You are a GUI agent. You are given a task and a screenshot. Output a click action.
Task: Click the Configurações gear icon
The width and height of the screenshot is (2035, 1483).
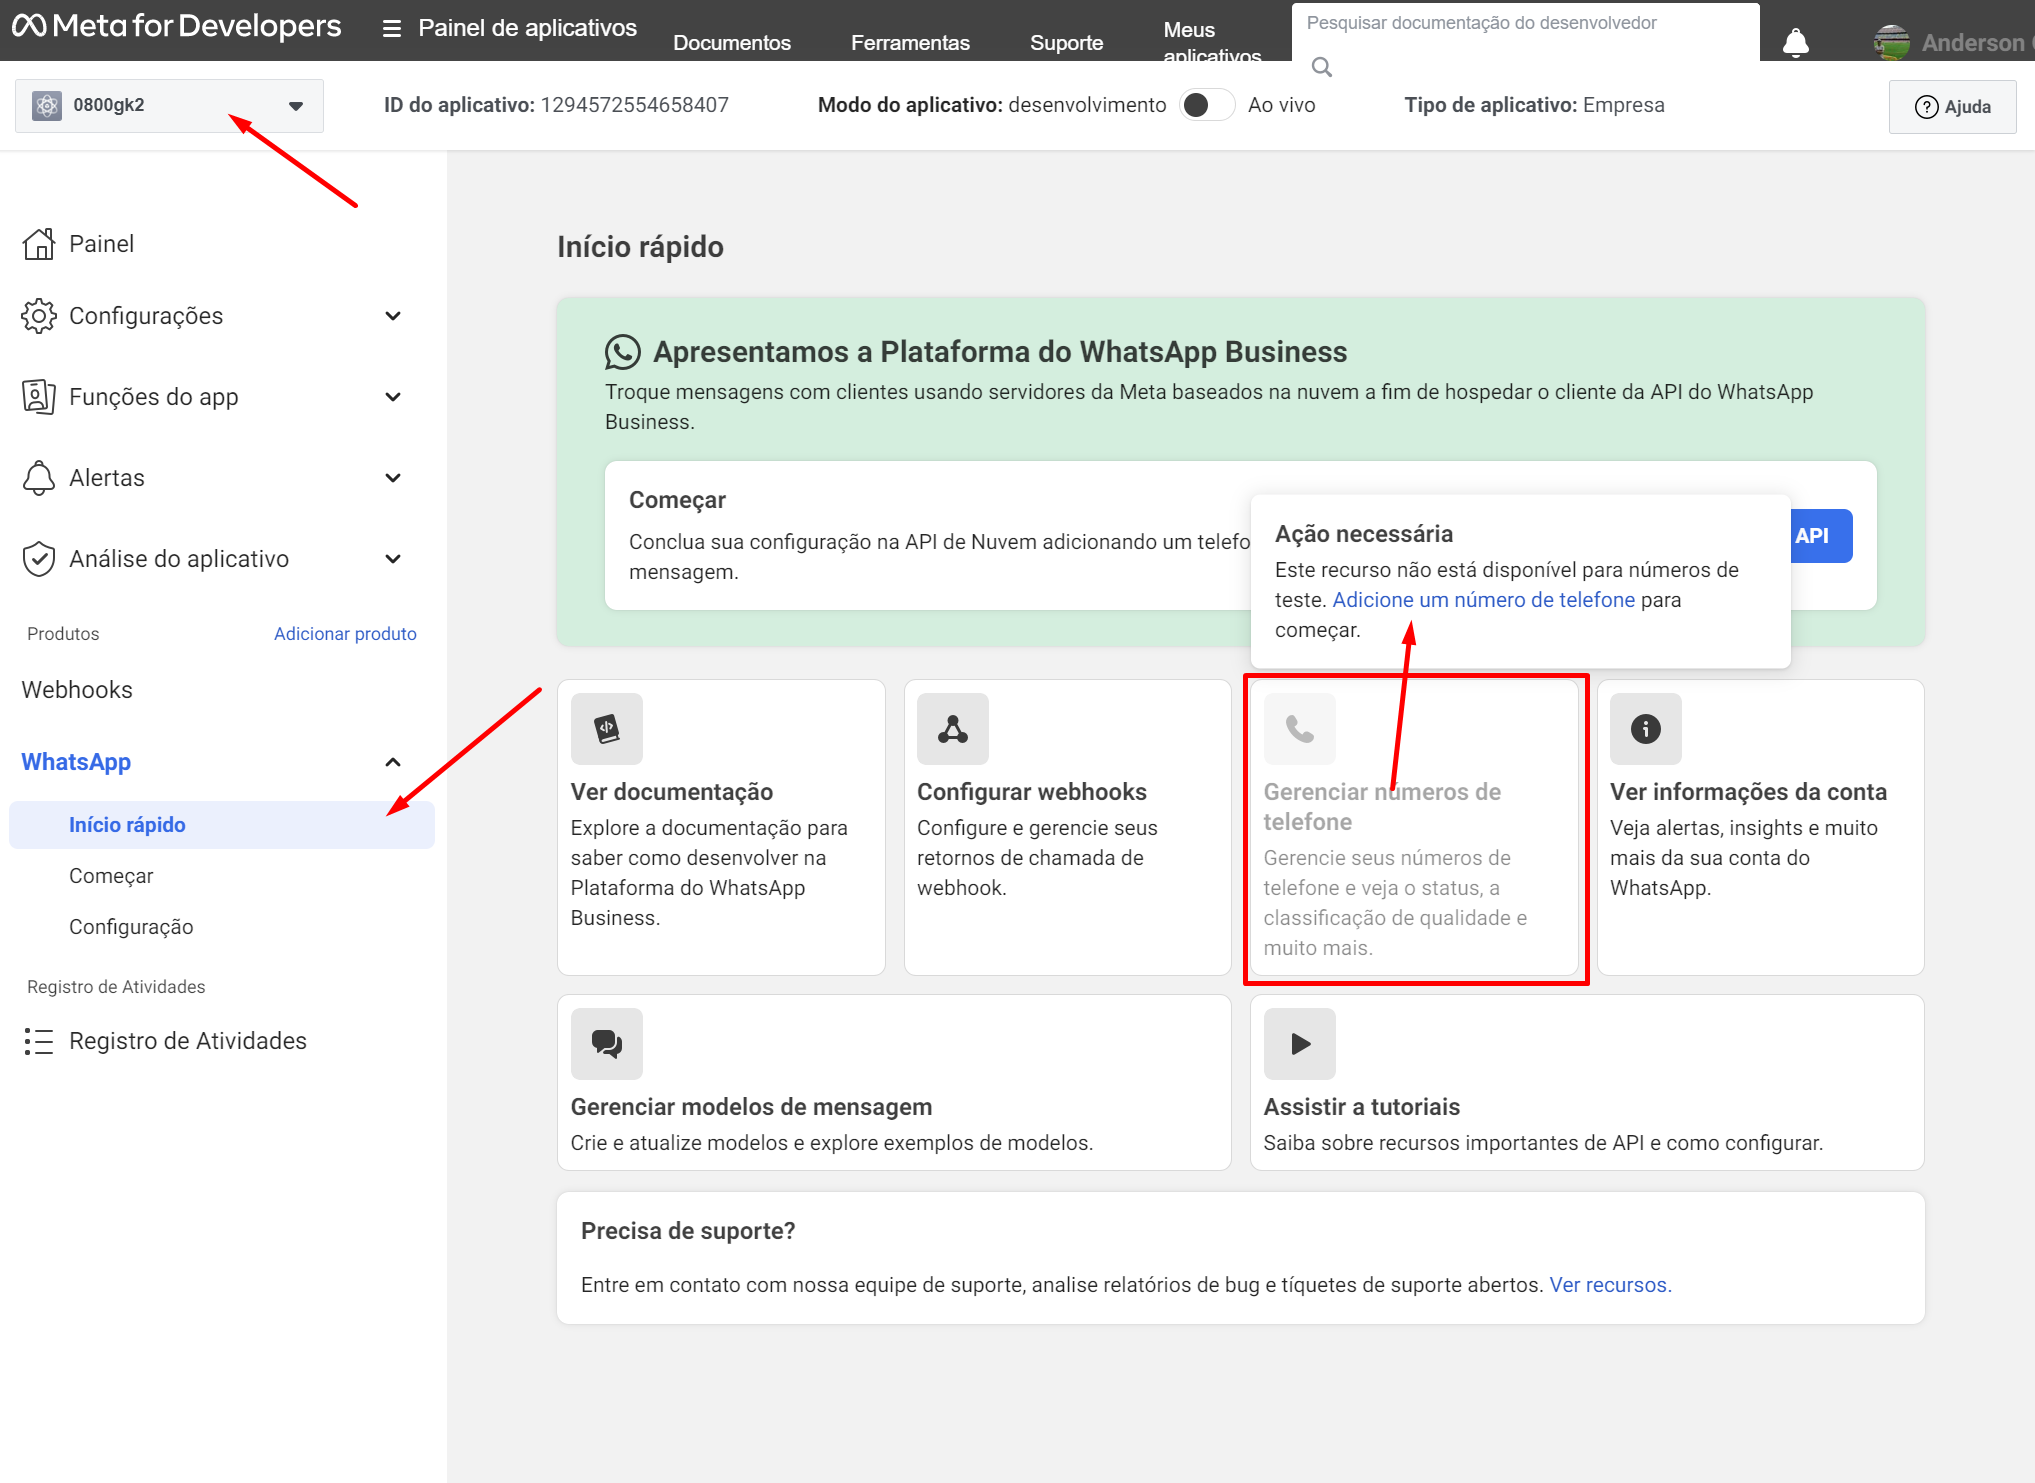pos(39,316)
